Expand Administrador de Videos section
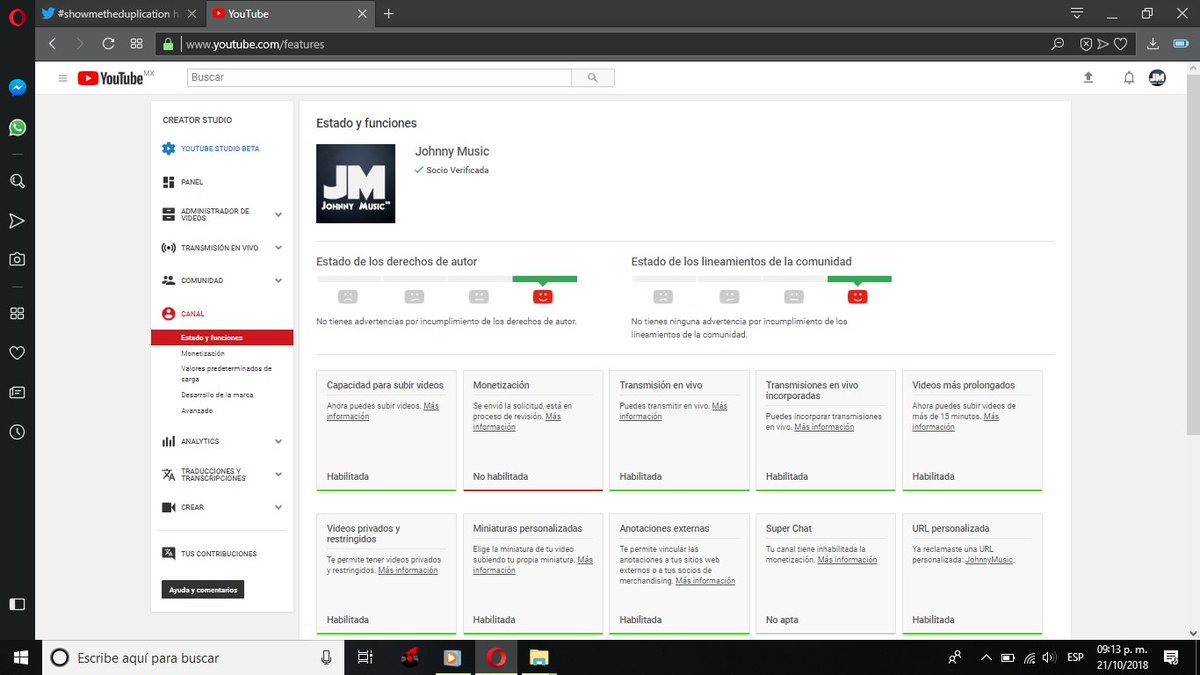The width and height of the screenshot is (1200, 675). click(278, 215)
